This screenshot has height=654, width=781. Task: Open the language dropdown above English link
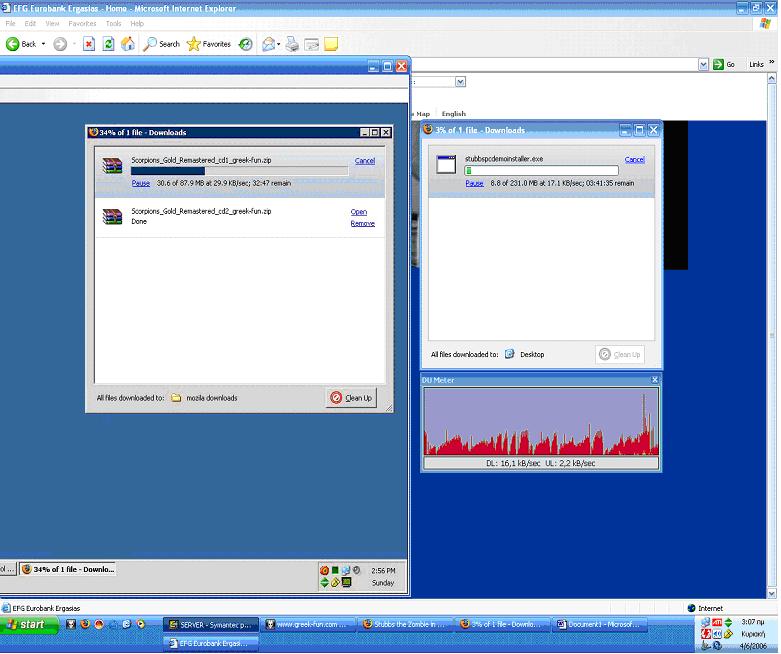pyautogui.click(x=460, y=82)
